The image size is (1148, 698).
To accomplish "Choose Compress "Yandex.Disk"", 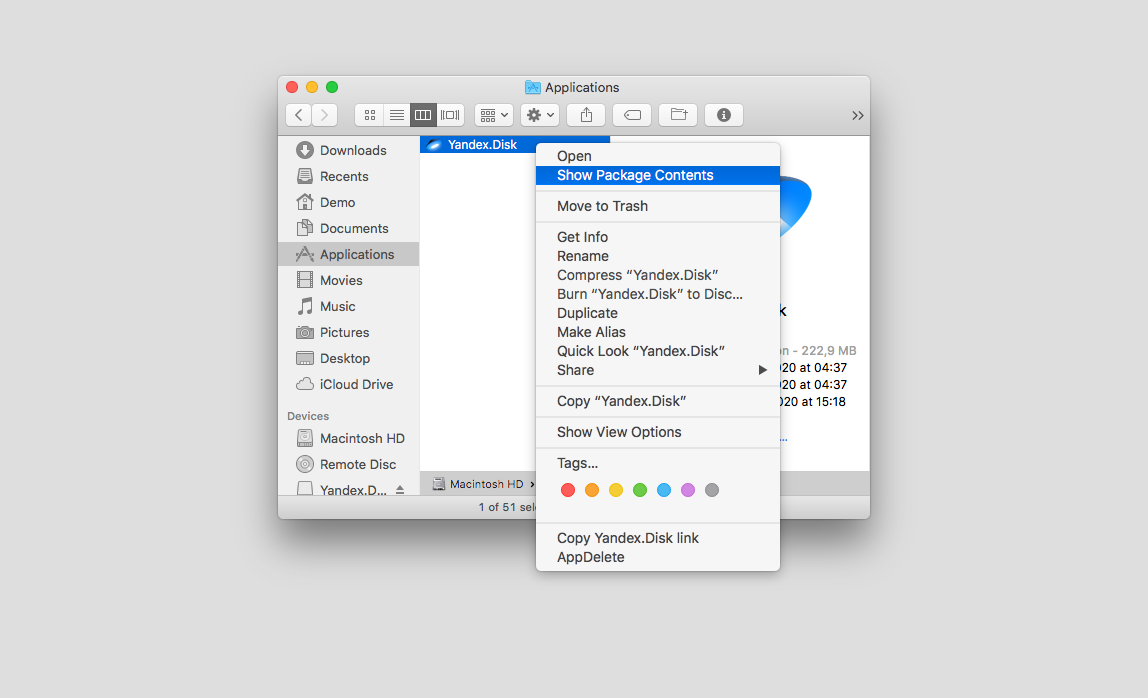I will coord(657,275).
